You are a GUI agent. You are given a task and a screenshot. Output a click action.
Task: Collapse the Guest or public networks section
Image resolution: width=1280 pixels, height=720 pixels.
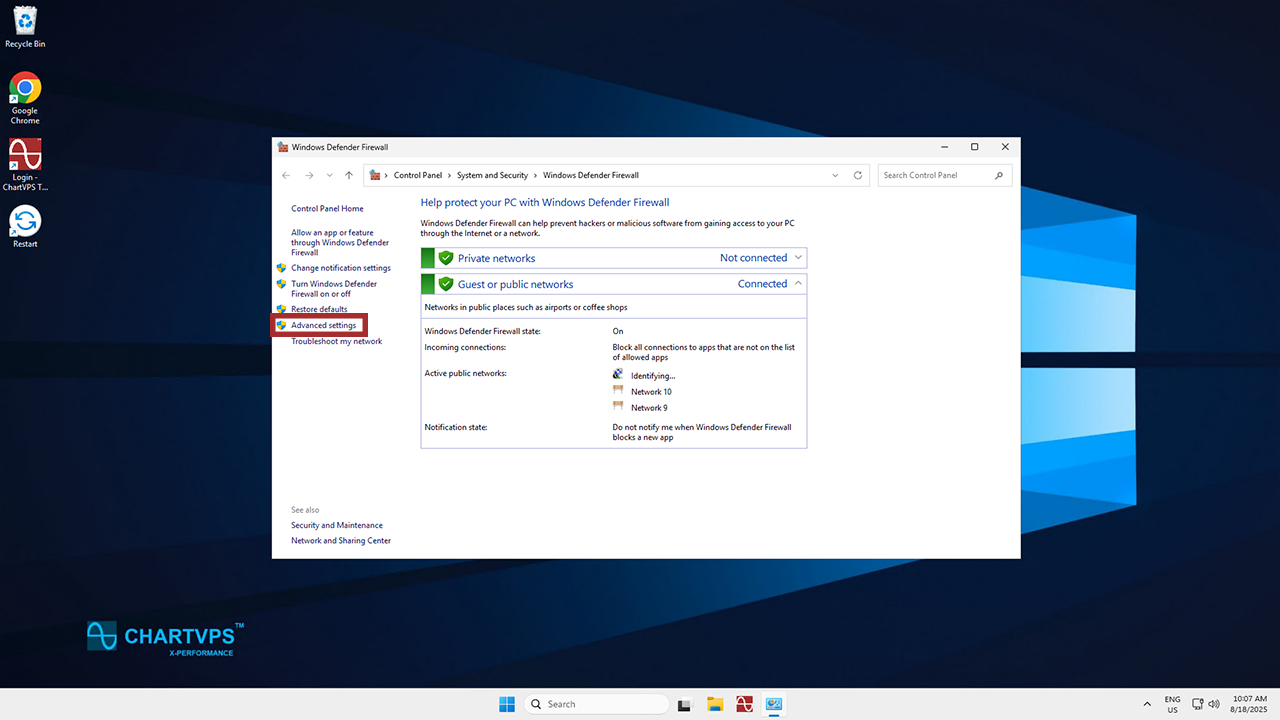[798, 284]
